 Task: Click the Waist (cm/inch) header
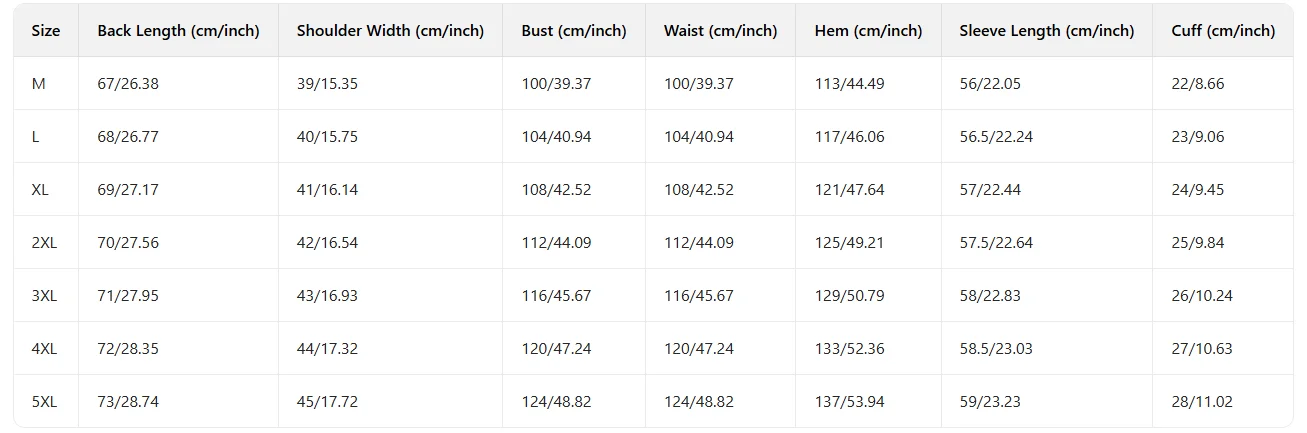(x=720, y=31)
